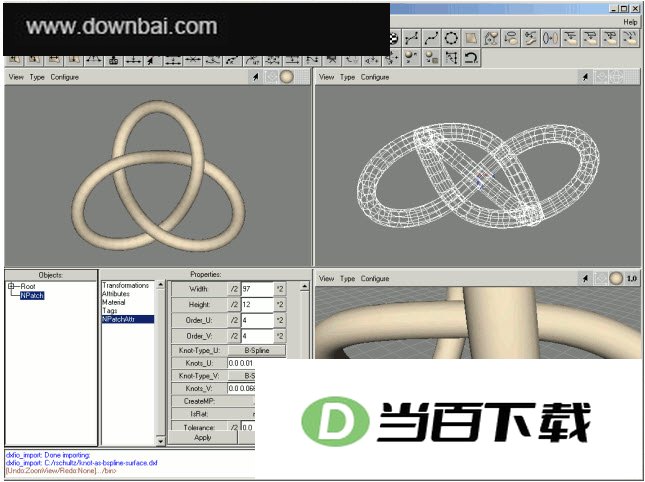Viewport: 645px width, 482px height.
Task: Open the Type menu of the bottom-right view
Action: coord(347,278)
